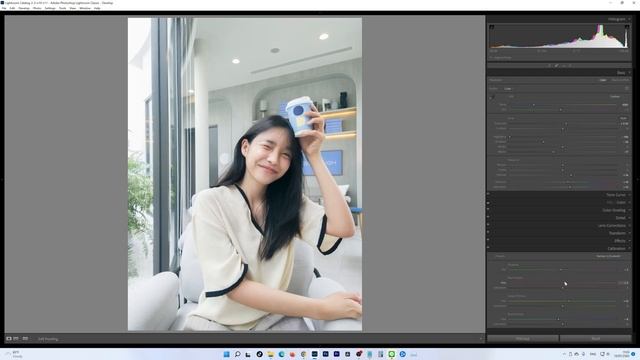The width and height of the screenshot is (640, 360).
Task: Open the Develop menu
Action: tap(24, 8)
